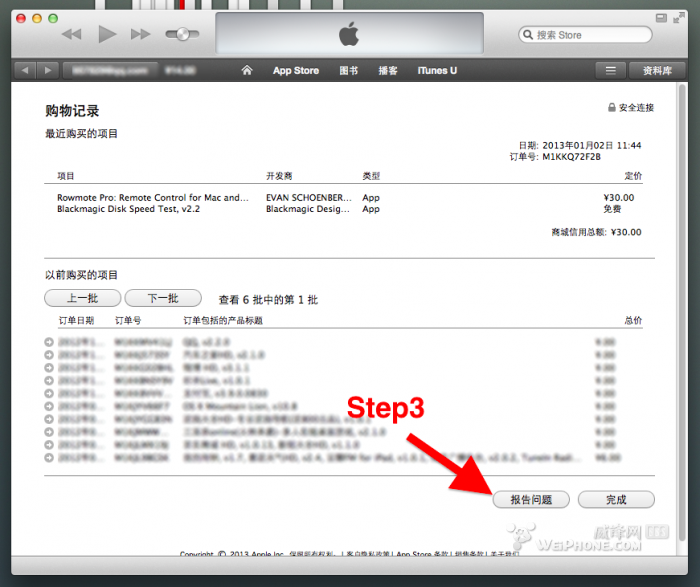Click order number M1KKQ72F2B
This screenshot has width=700, height=587.
tap(571, 157)
